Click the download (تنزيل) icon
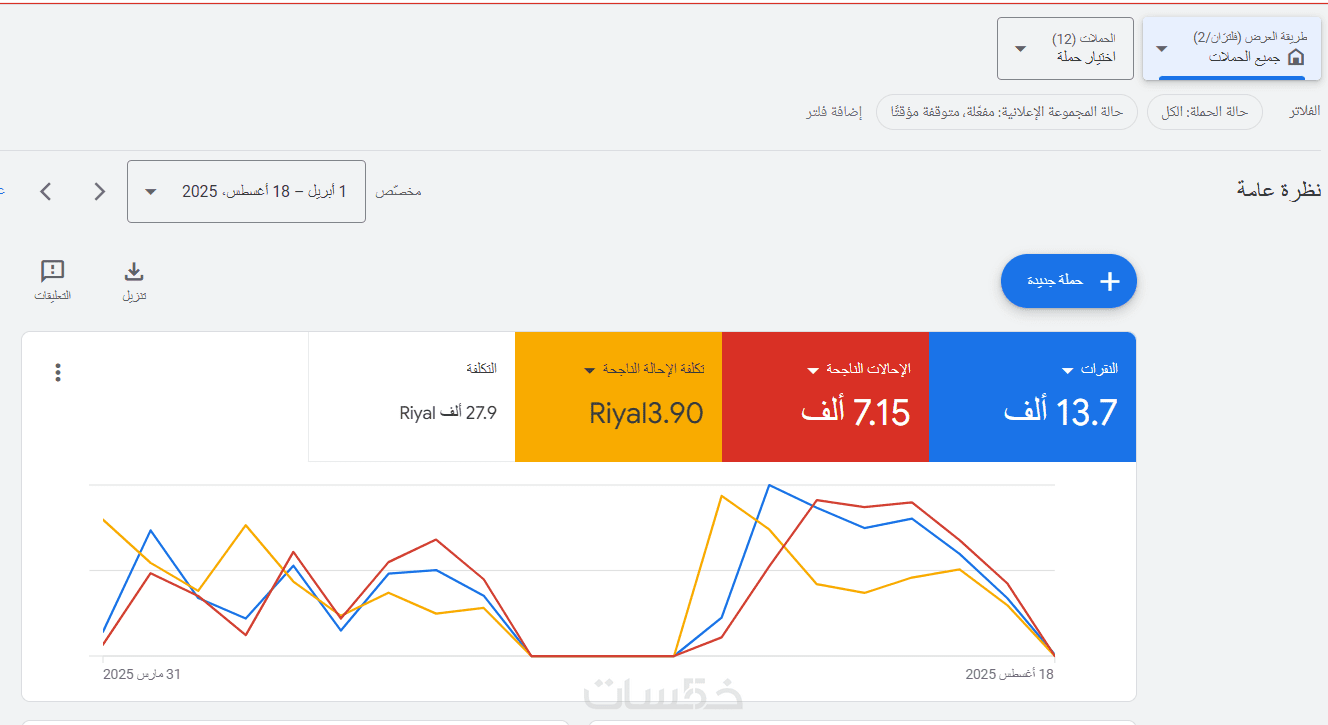This screenshot has height=725, width=1328. click(134, 272)
